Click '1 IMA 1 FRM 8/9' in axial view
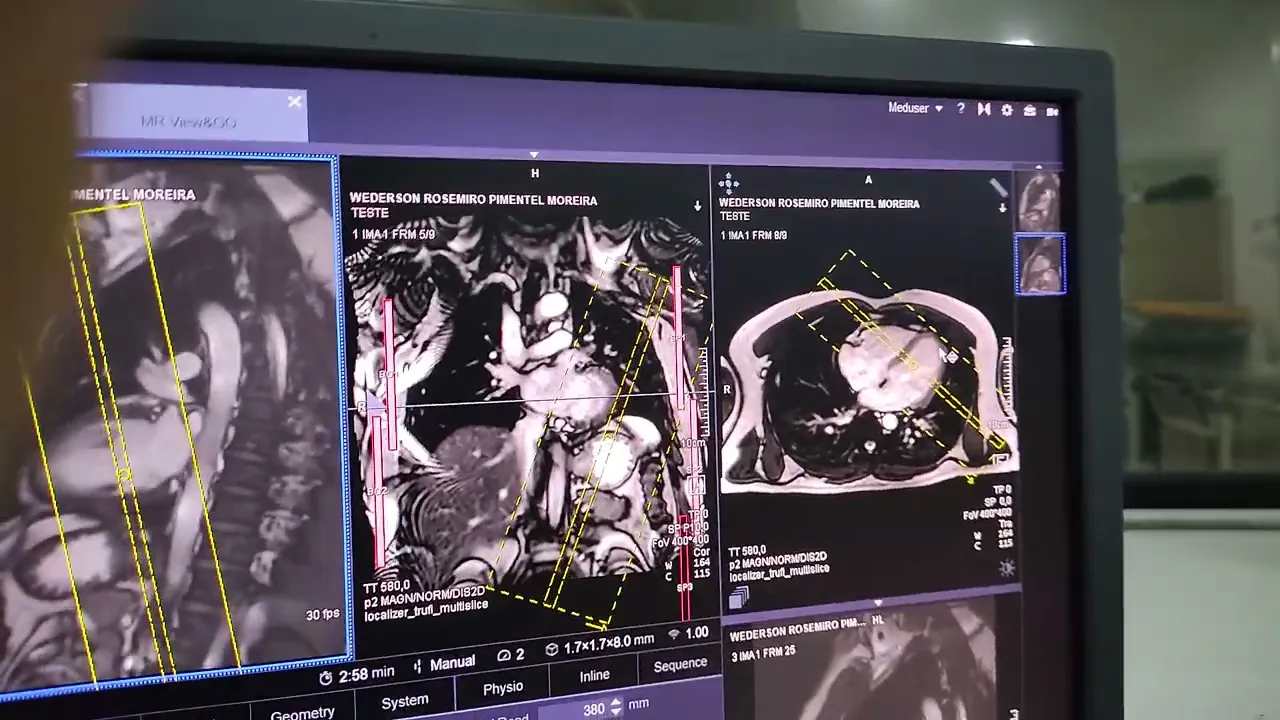1280x720 pixels. tap(753, 235)
